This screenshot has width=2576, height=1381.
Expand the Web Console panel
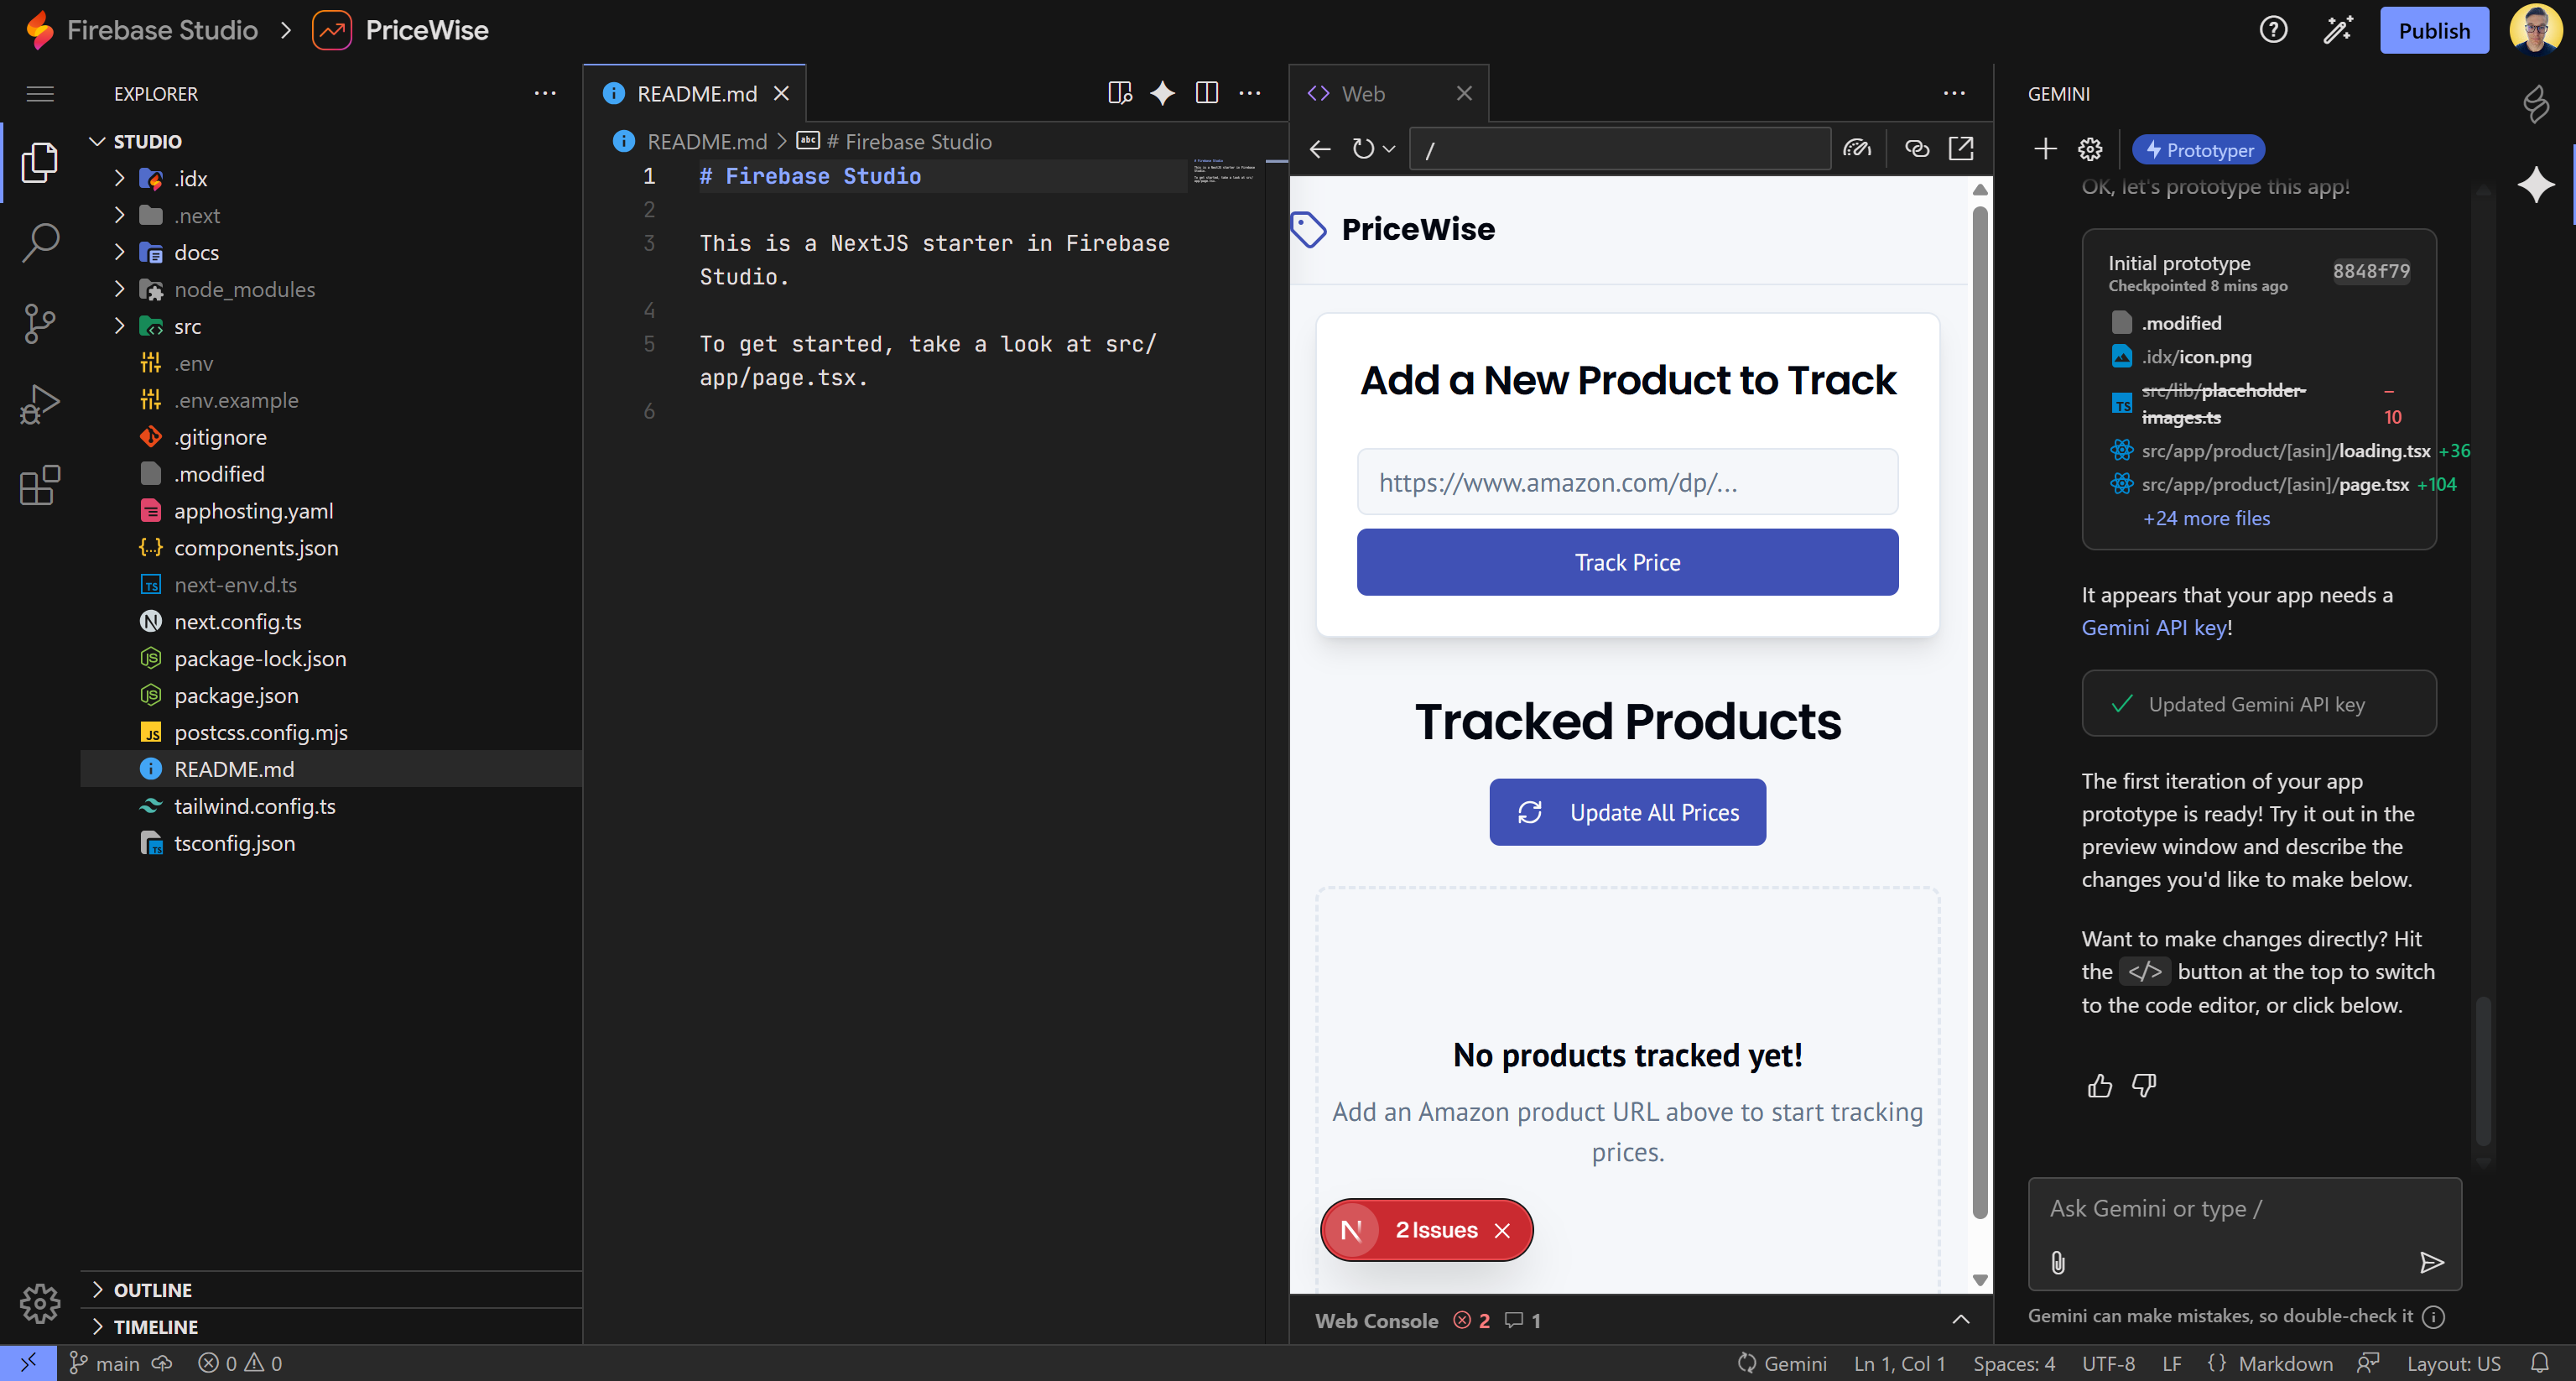1960,1320
